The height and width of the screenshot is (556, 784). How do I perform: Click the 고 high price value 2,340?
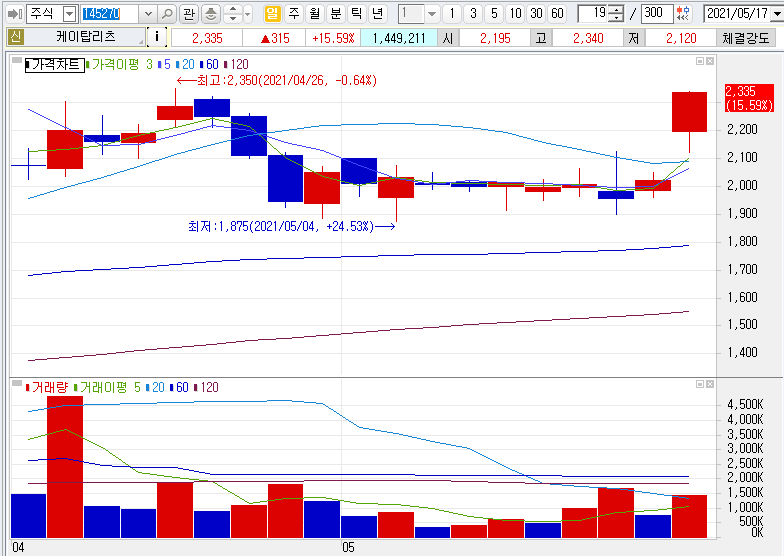coord(588,38)
